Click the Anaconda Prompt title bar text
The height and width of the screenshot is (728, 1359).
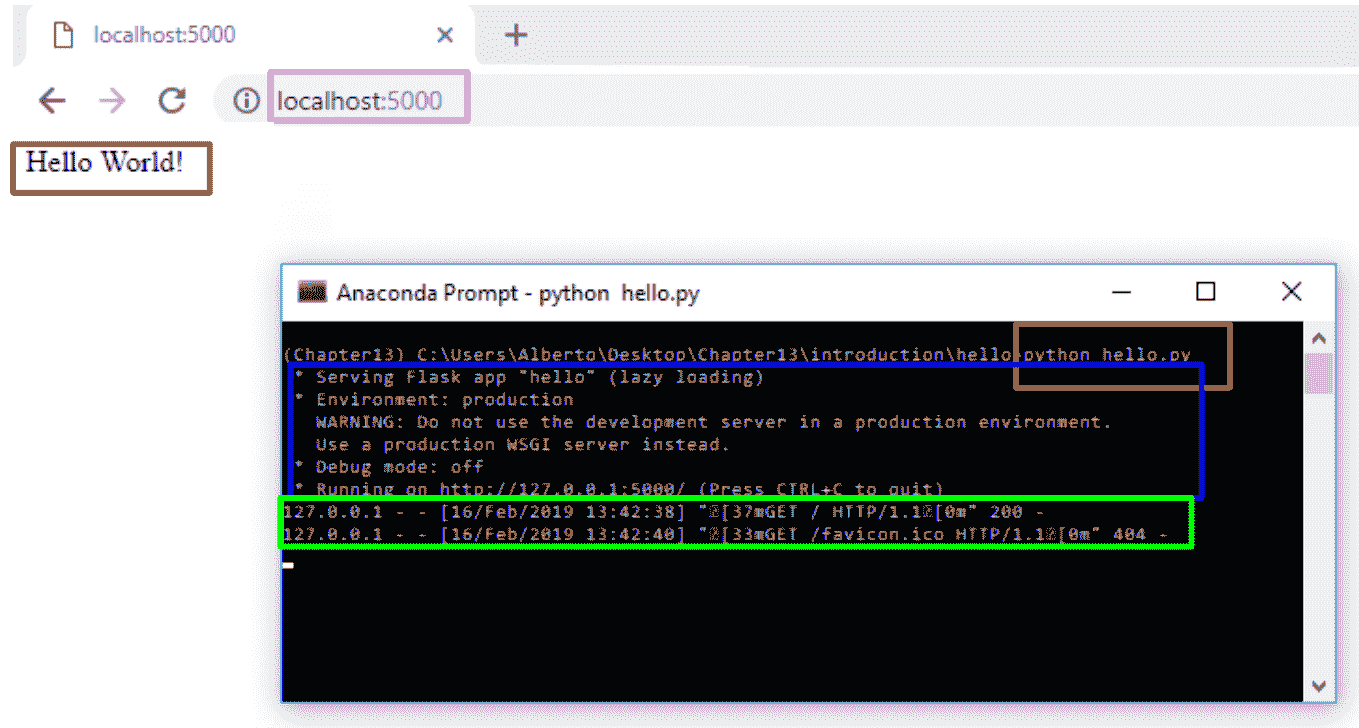[x=518, y=293]
